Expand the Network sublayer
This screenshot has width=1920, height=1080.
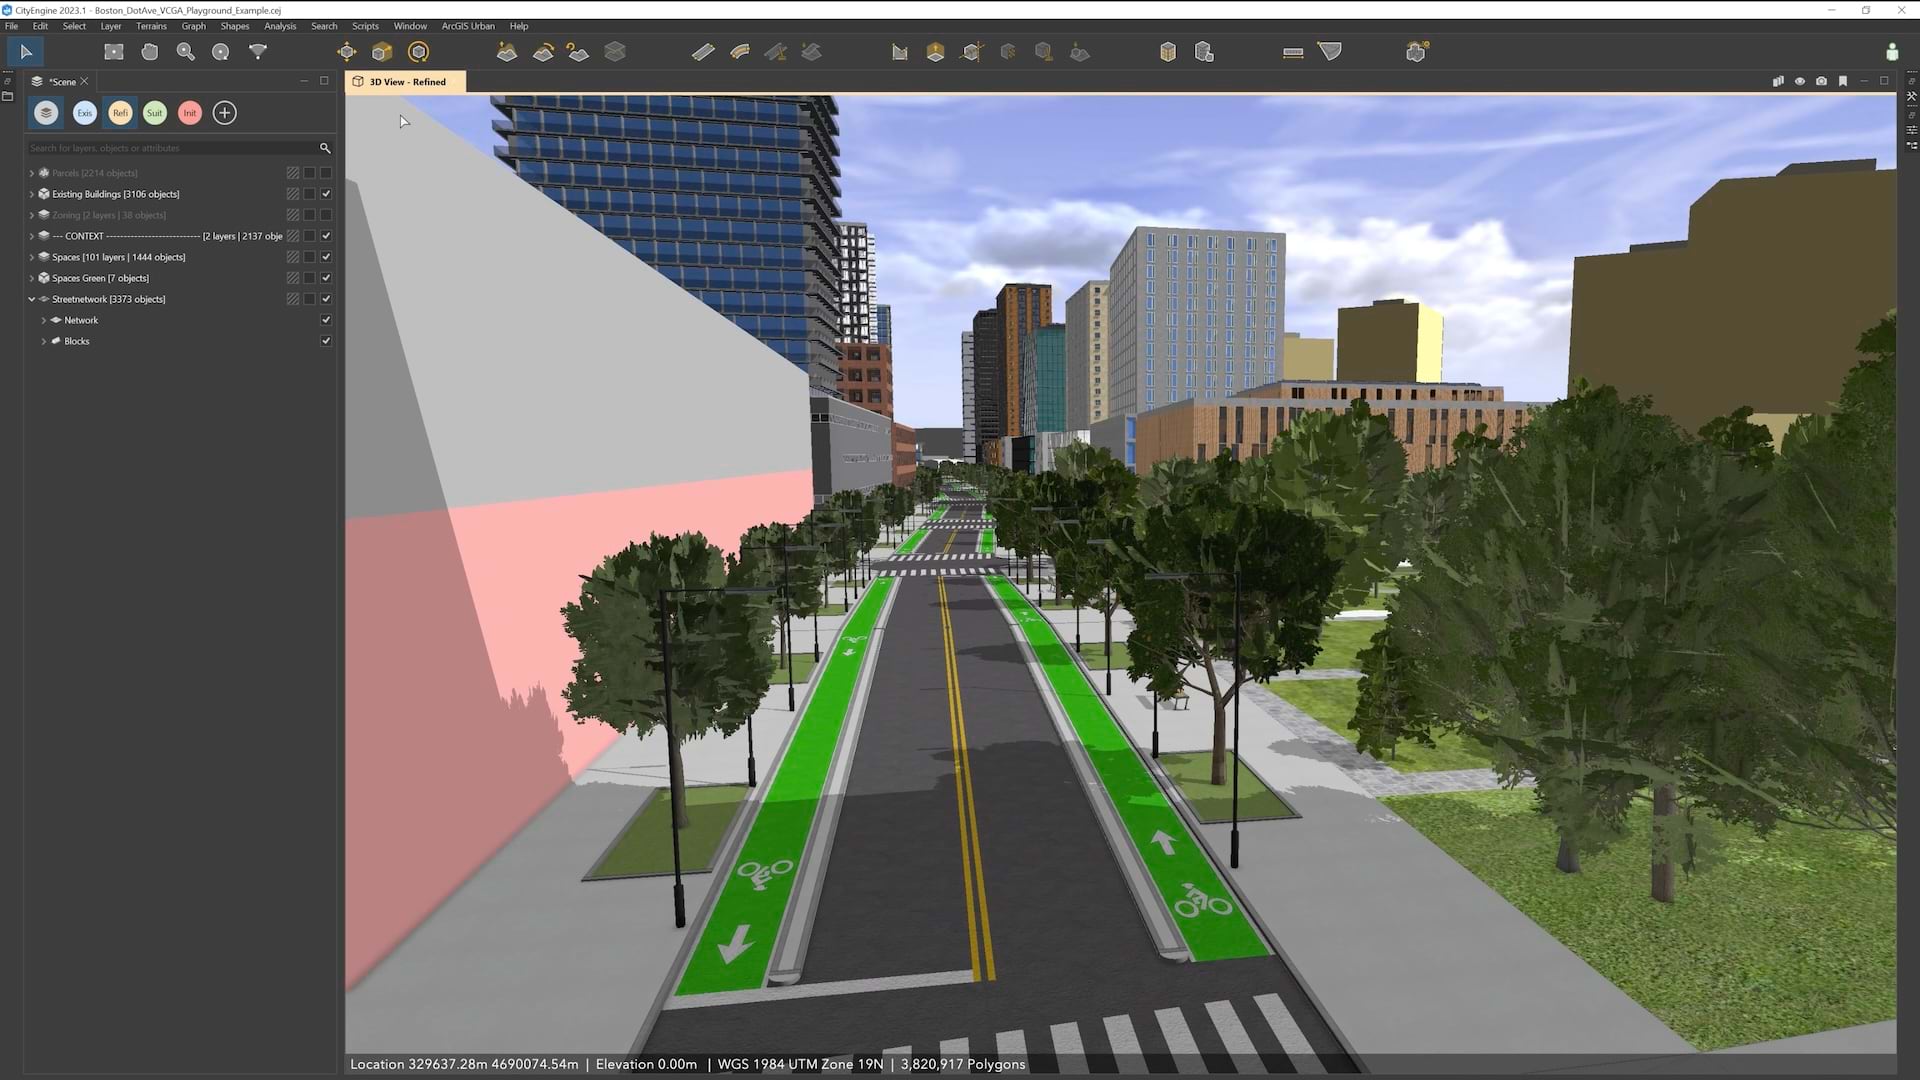tap(43, 320)
